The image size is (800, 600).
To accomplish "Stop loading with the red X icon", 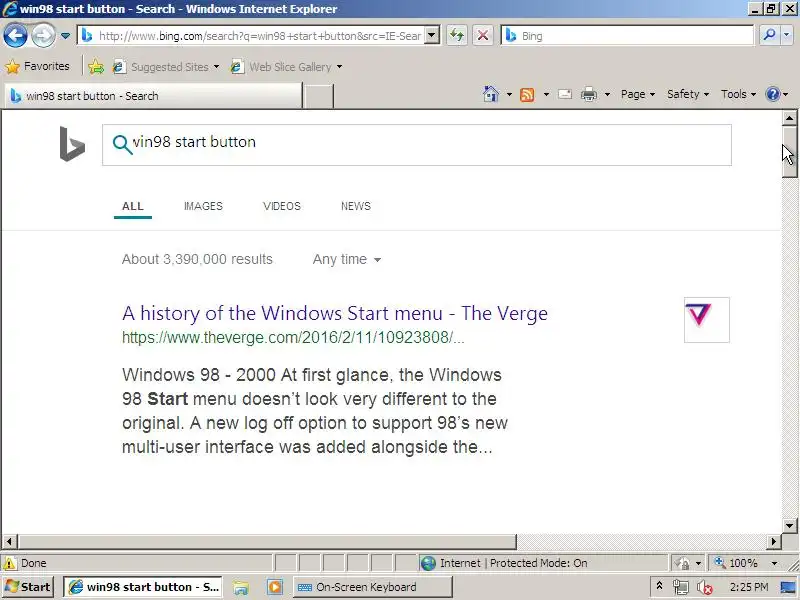I will tap(483, 36).
